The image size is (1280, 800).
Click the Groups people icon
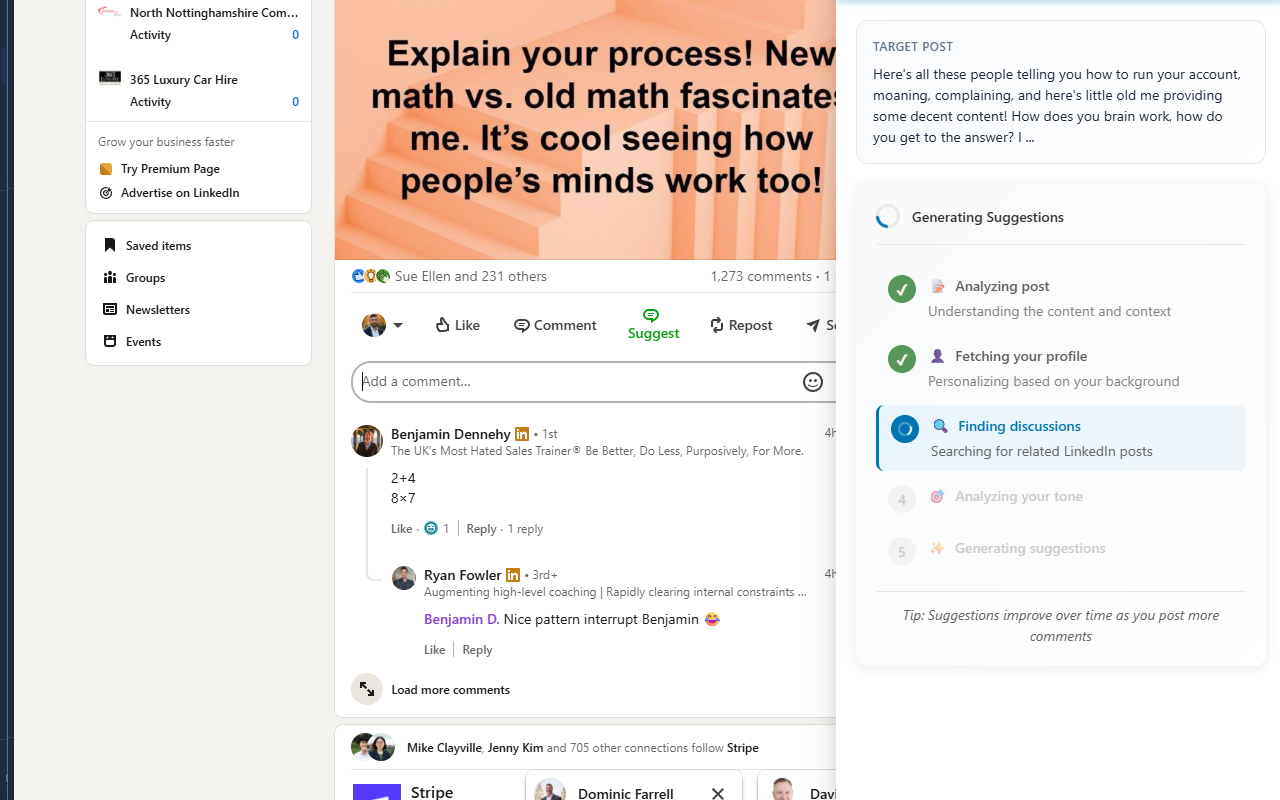tap(110, 277)
